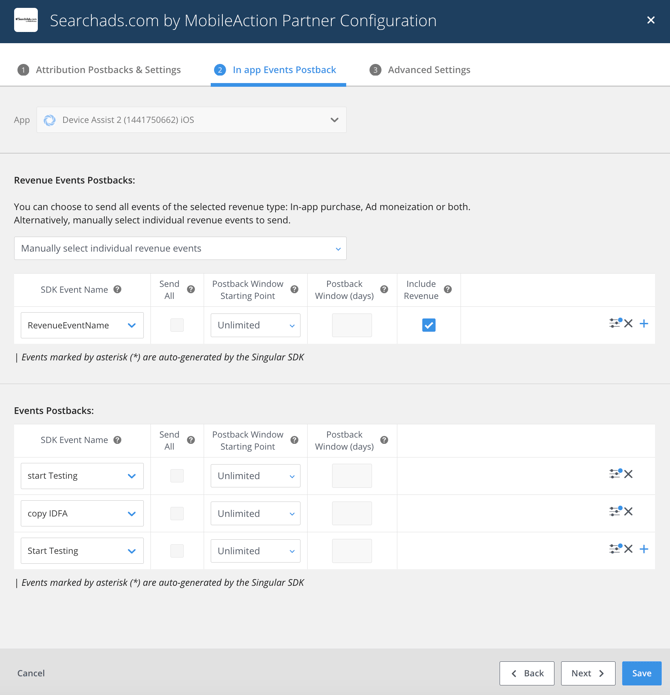
Task: Open settings icon for copy IDFA row
Action: pos(614,512)
